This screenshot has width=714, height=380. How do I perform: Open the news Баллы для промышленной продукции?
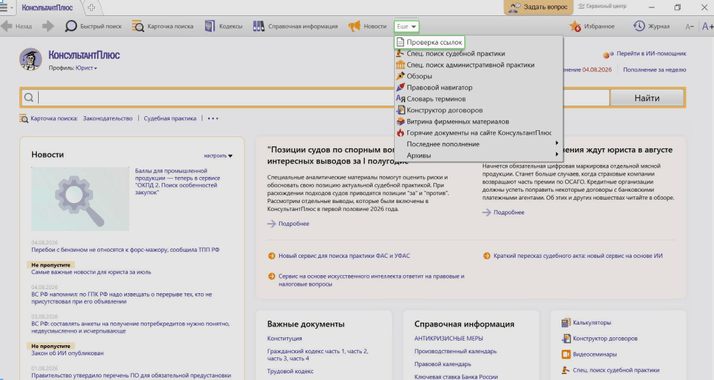pos(178,182)
